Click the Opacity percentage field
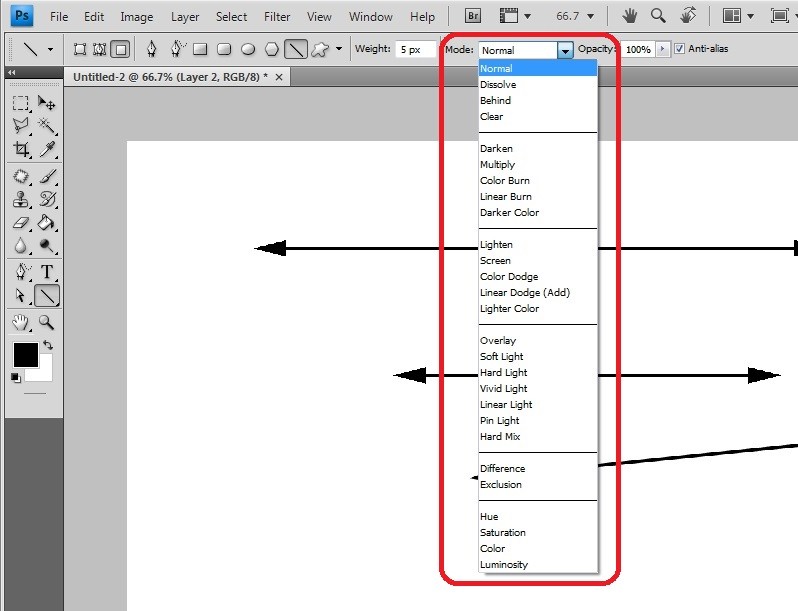The image size is (798, 611). point(638,49)
